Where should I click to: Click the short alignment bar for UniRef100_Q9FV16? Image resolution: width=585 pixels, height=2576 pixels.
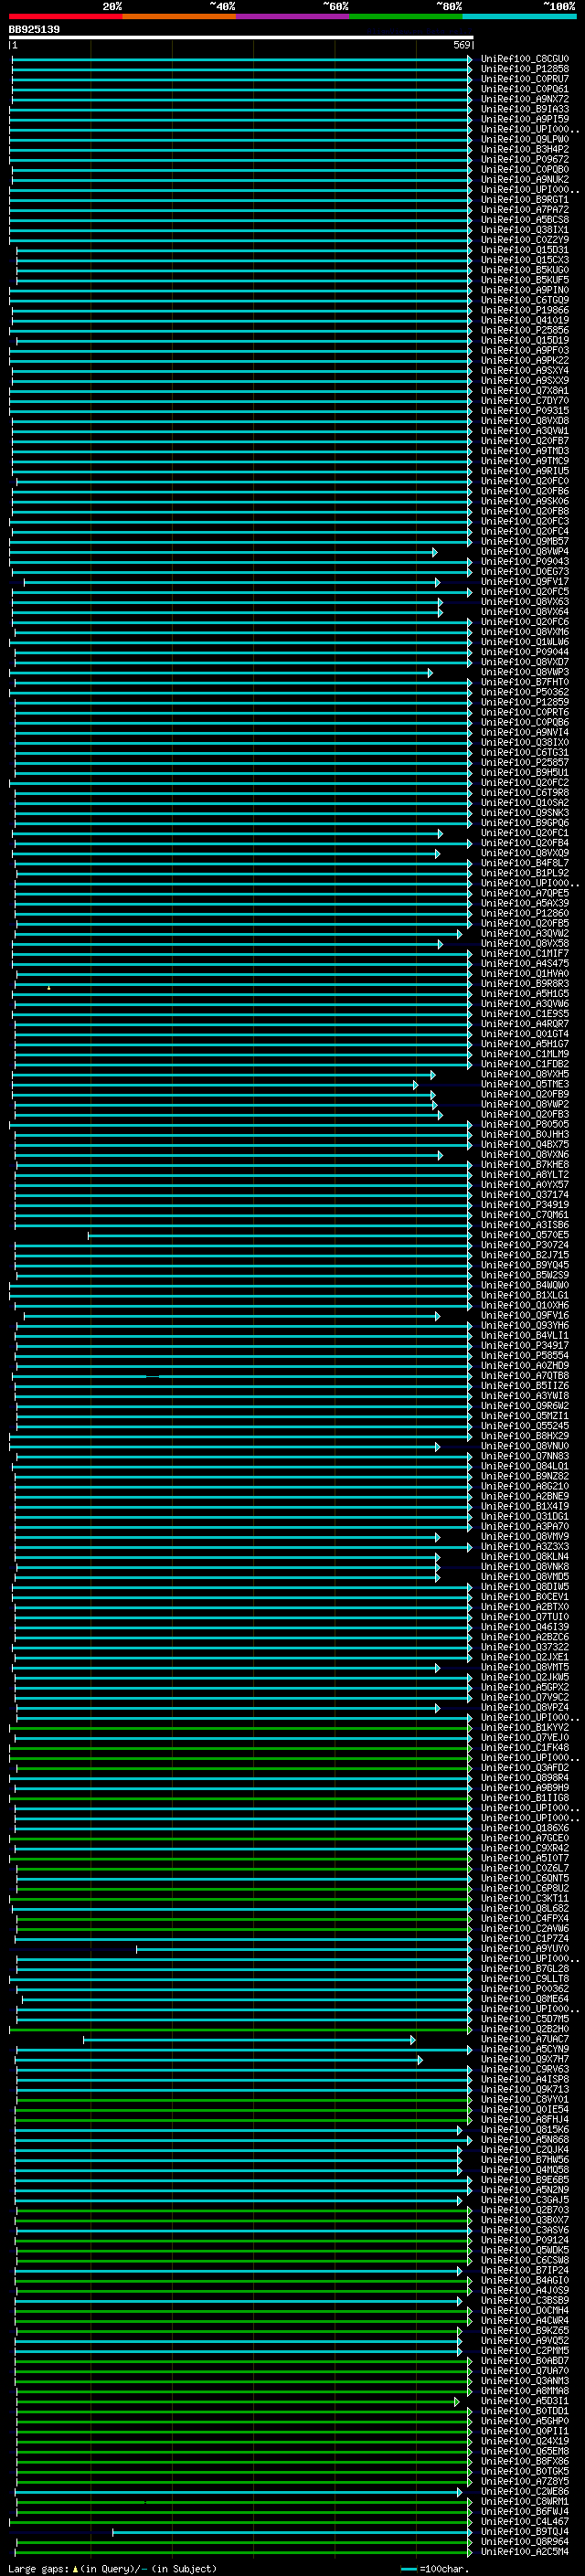tap(232, 1316)
